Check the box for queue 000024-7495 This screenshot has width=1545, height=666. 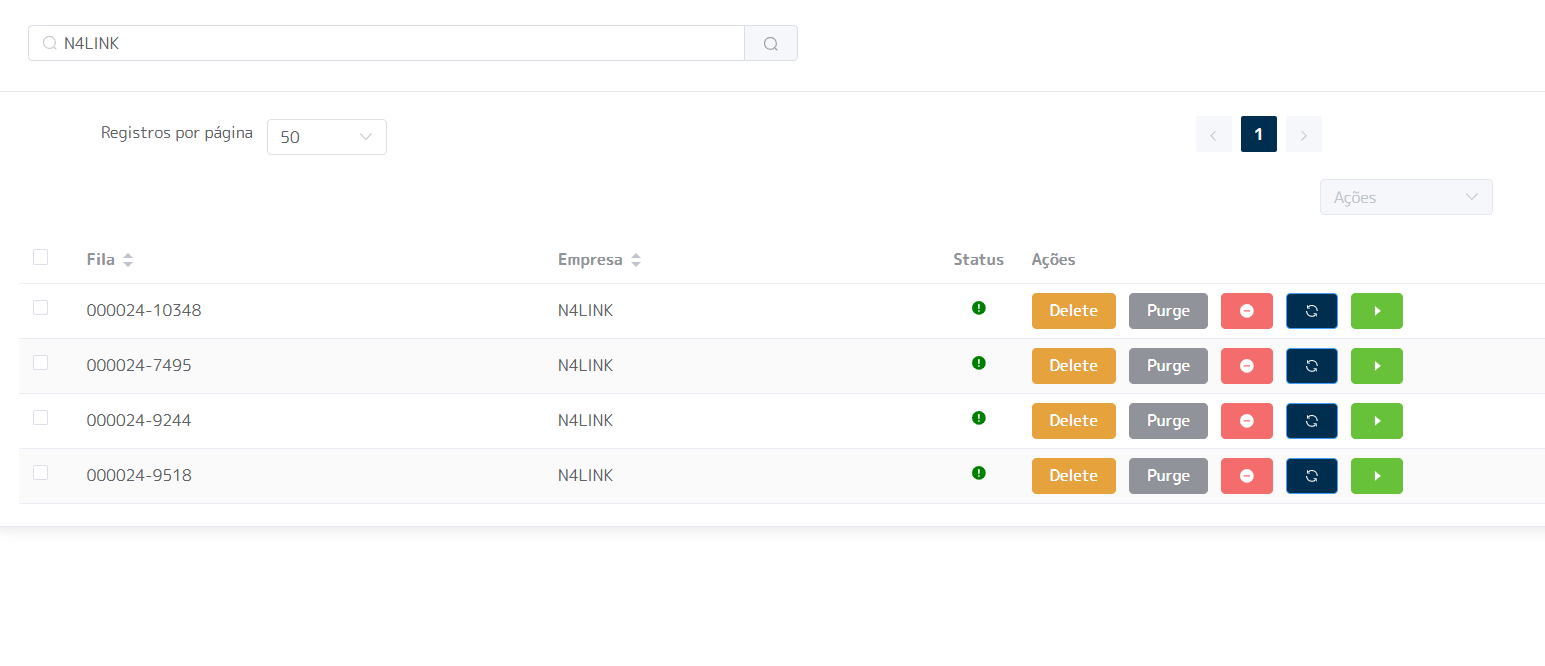point(40,362)
